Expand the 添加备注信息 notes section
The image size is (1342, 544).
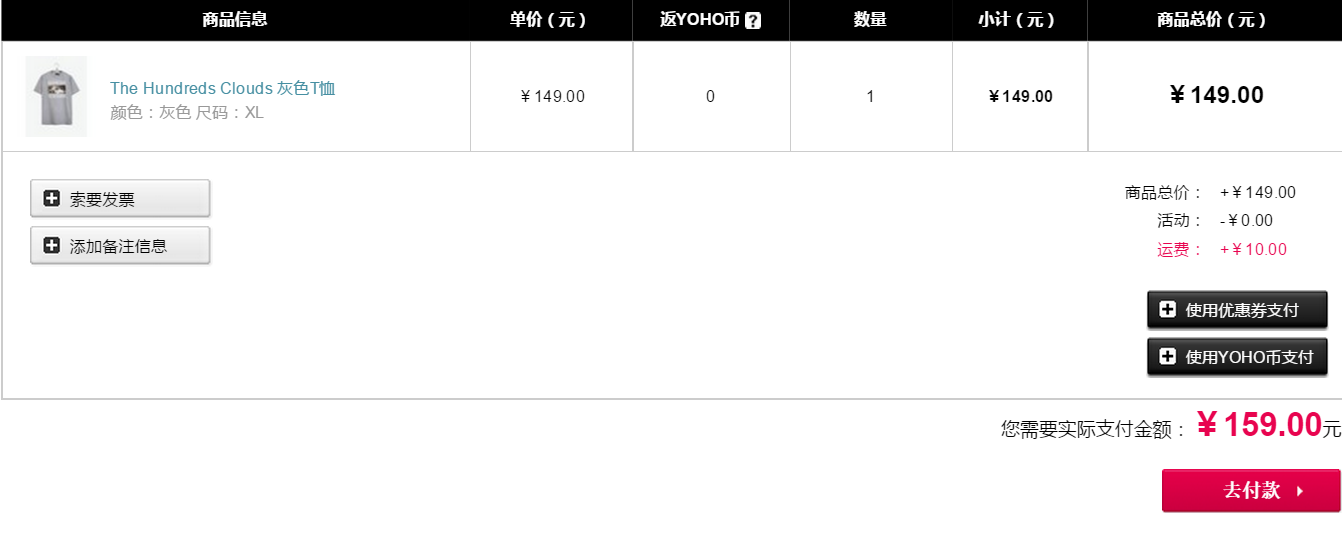(120, 245)
